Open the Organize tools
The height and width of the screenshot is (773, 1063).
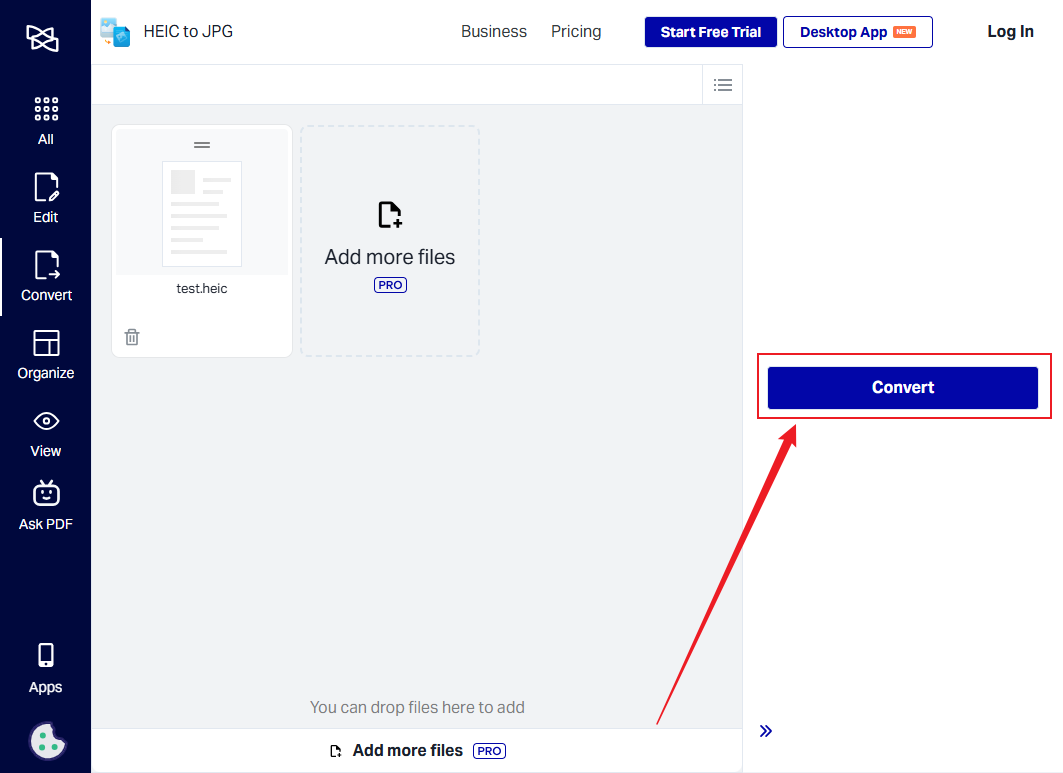click(x=45, y=355)
